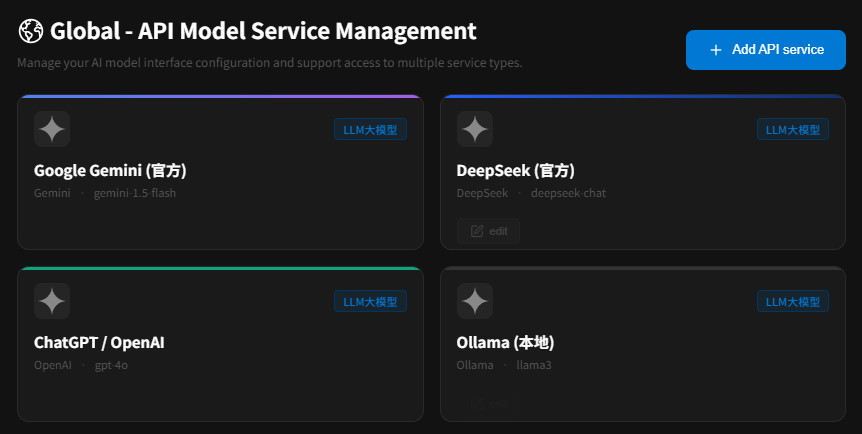Image resolution: width=862 pixels, height=434 pixels.
Task: Click the LLM大模型 badge on DeepSeek card
Action: (793, 129)
